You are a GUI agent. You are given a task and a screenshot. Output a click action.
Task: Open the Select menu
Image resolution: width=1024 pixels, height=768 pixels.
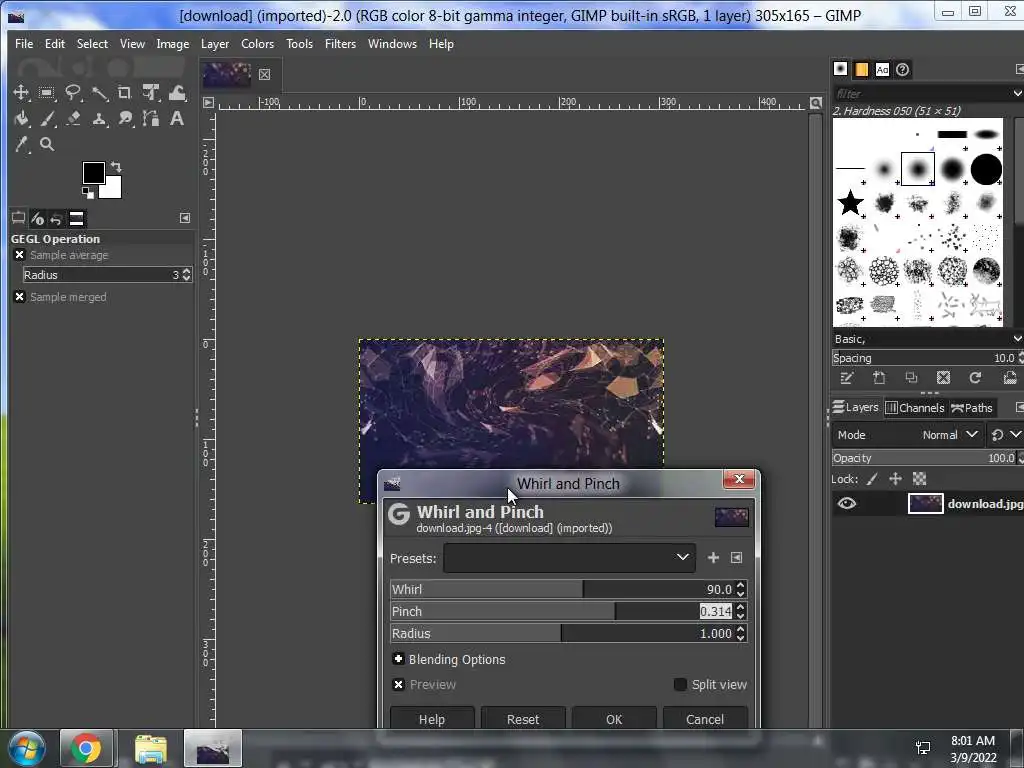[x=92, y=44]
